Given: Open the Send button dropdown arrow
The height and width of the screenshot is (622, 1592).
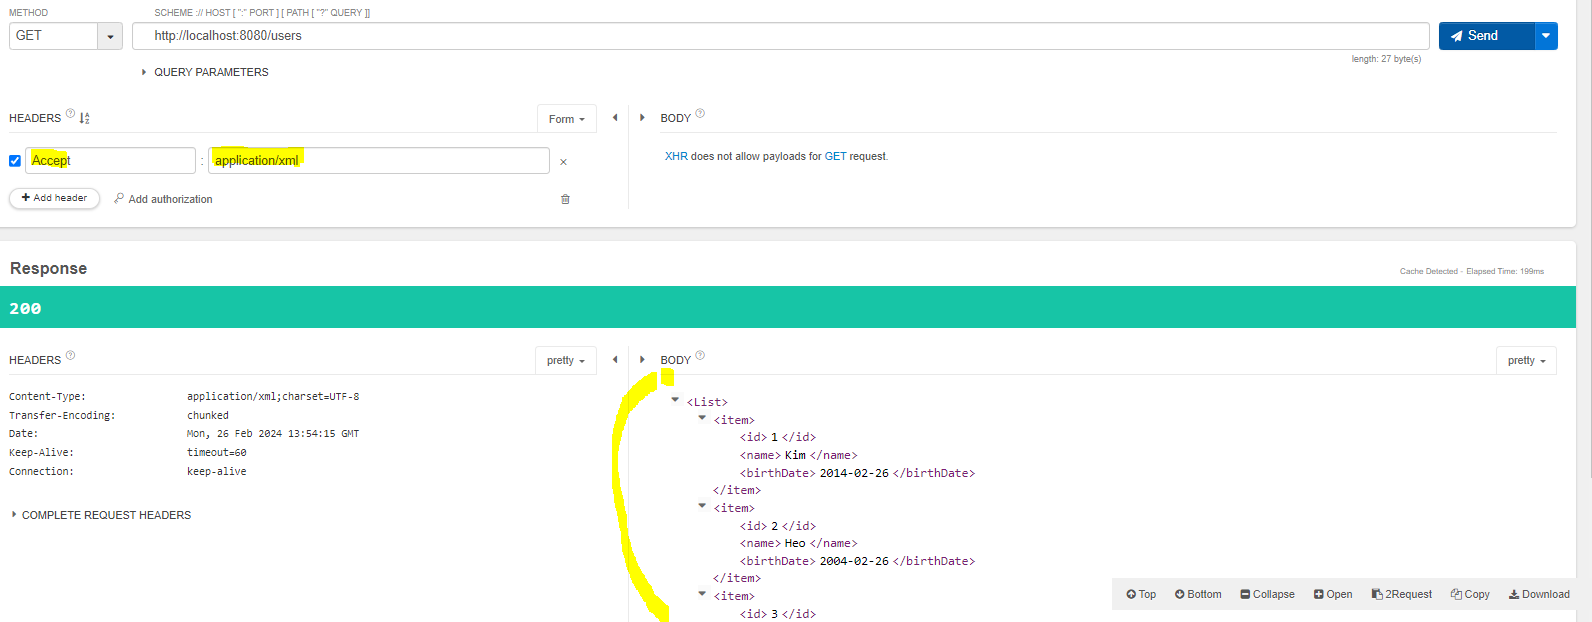Looking at the screenshot, I should click(x=1546, y=35).
